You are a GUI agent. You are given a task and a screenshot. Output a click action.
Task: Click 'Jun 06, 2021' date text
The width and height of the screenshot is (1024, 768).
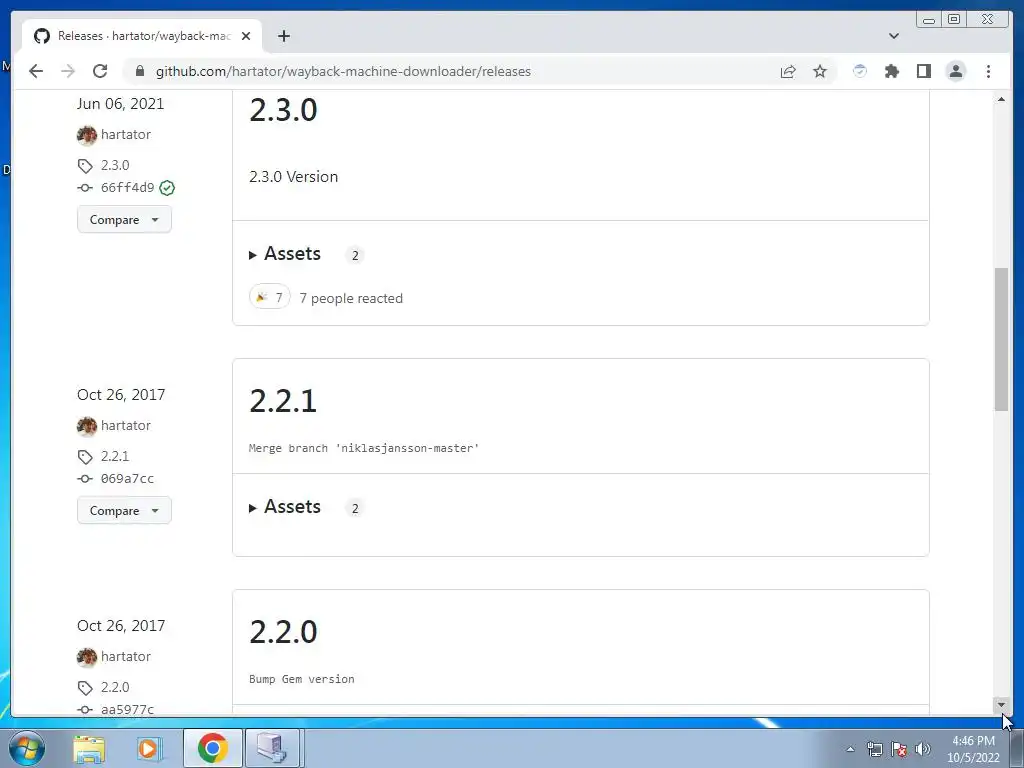120,104
